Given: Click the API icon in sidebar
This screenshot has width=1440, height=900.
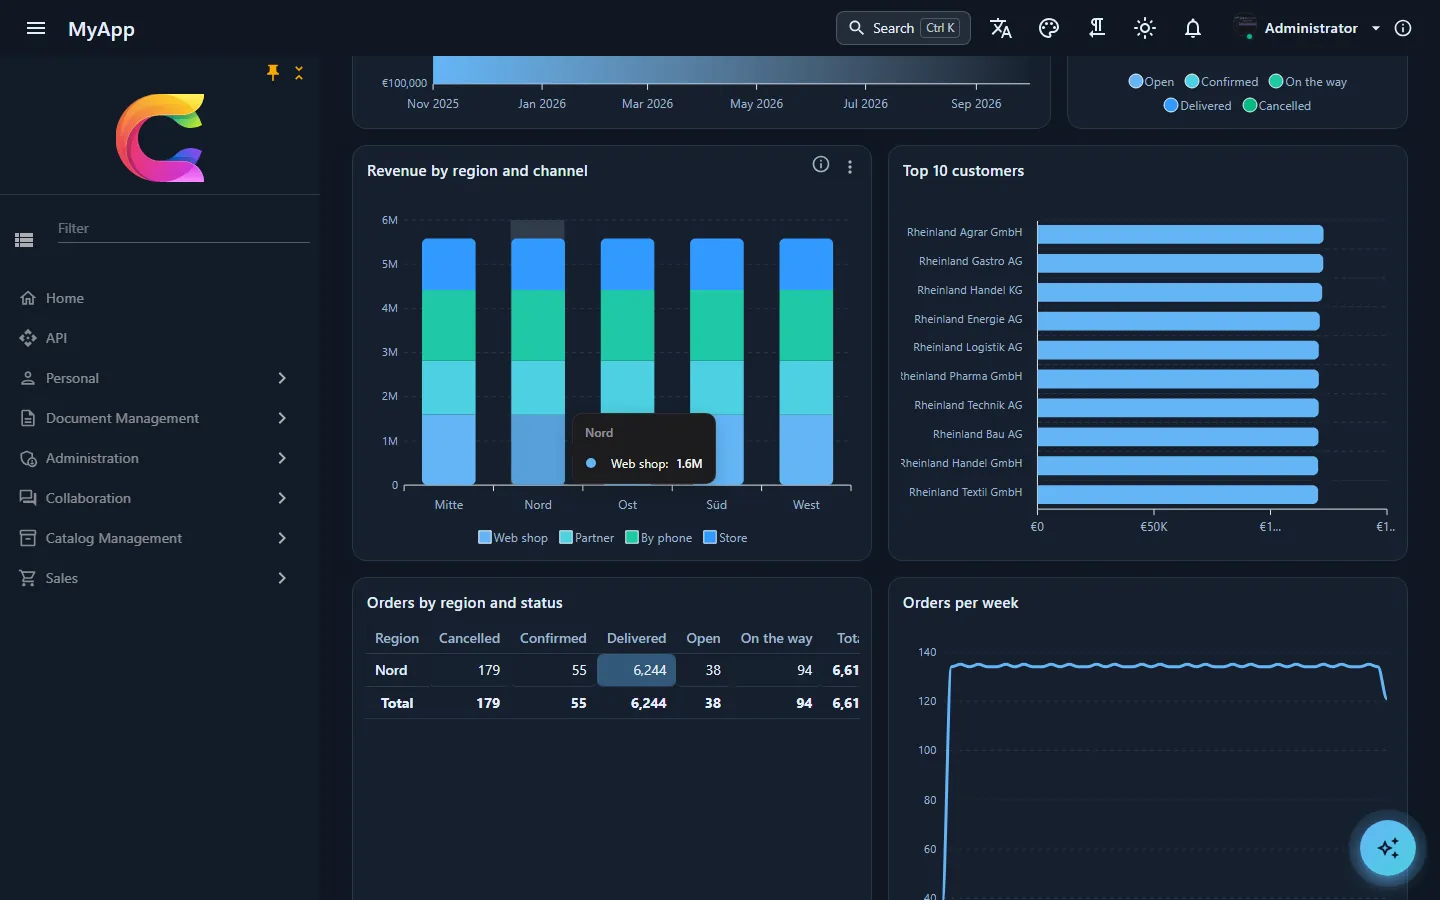Looking at the screenshot, I should pos(28,338).
